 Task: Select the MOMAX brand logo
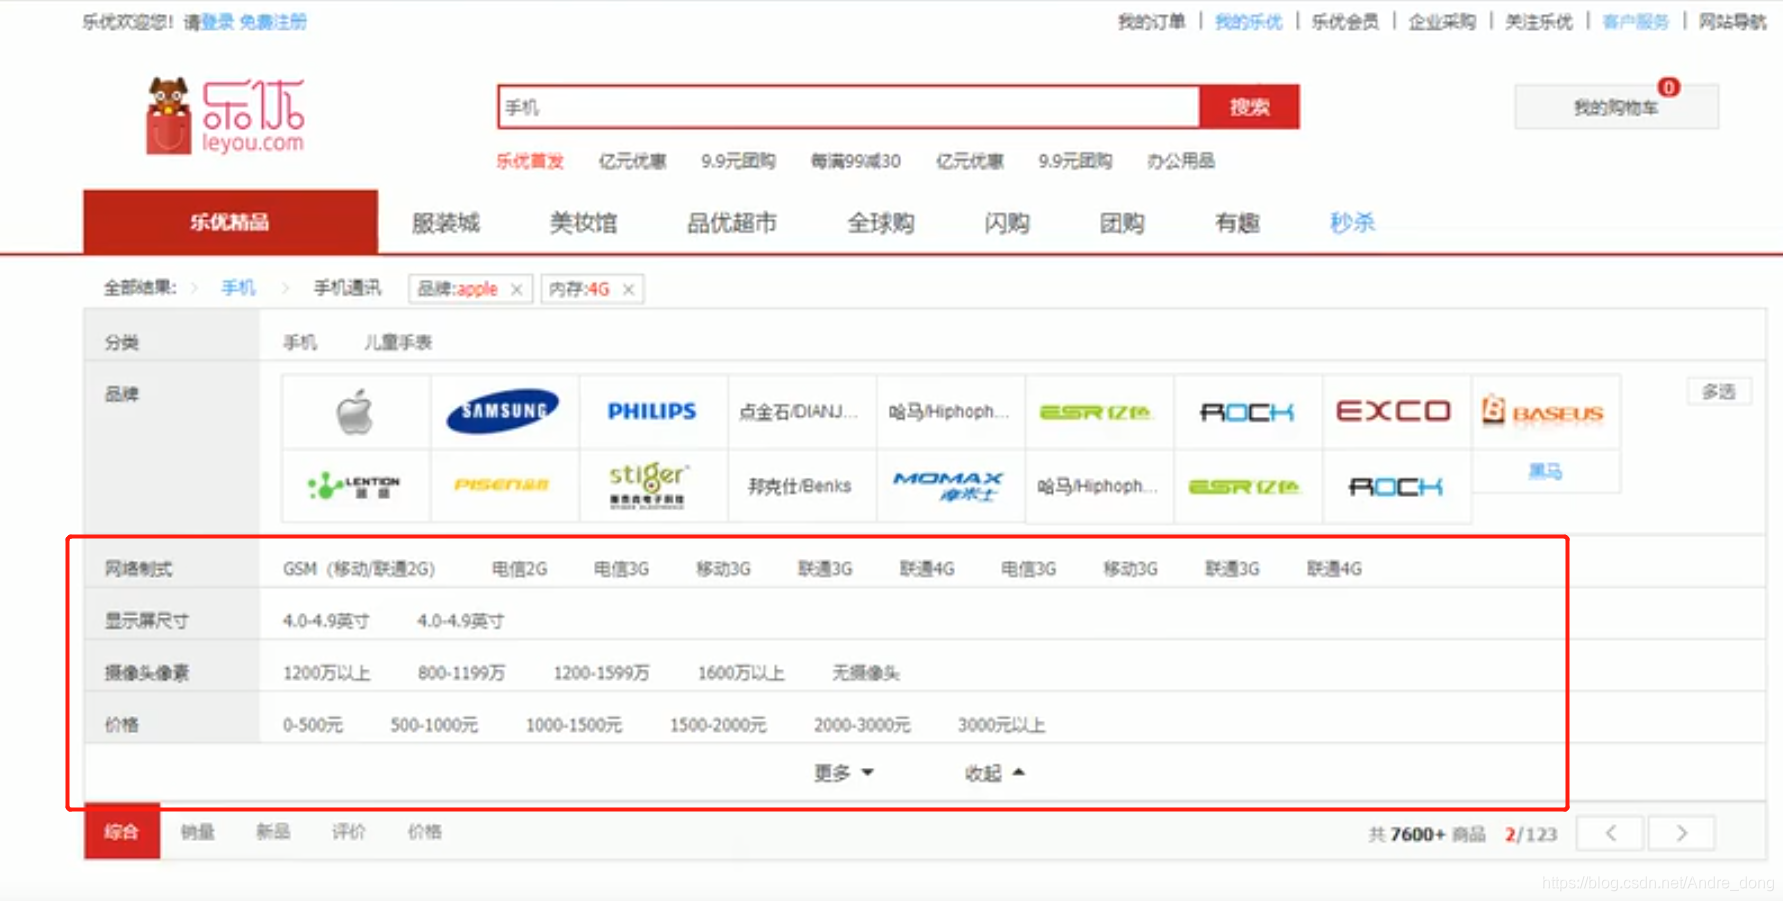(x=950, y=487)
